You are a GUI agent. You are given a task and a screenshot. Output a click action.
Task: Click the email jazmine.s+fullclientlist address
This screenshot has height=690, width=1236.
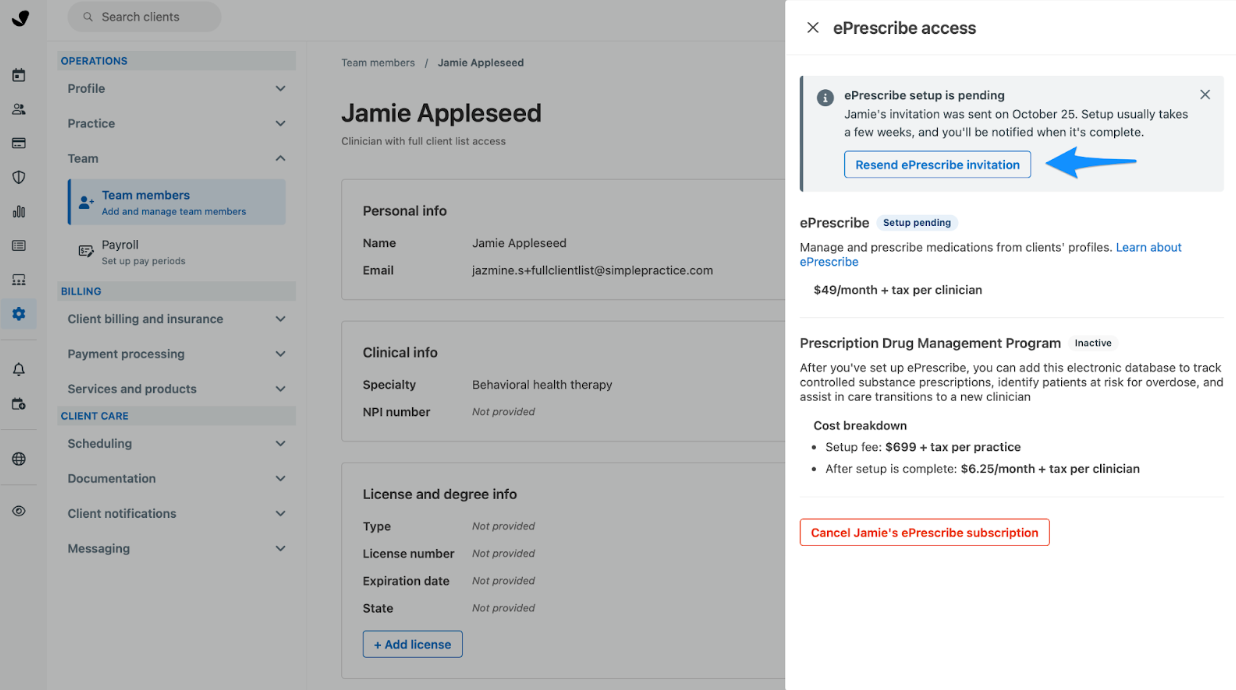point(592,271)
